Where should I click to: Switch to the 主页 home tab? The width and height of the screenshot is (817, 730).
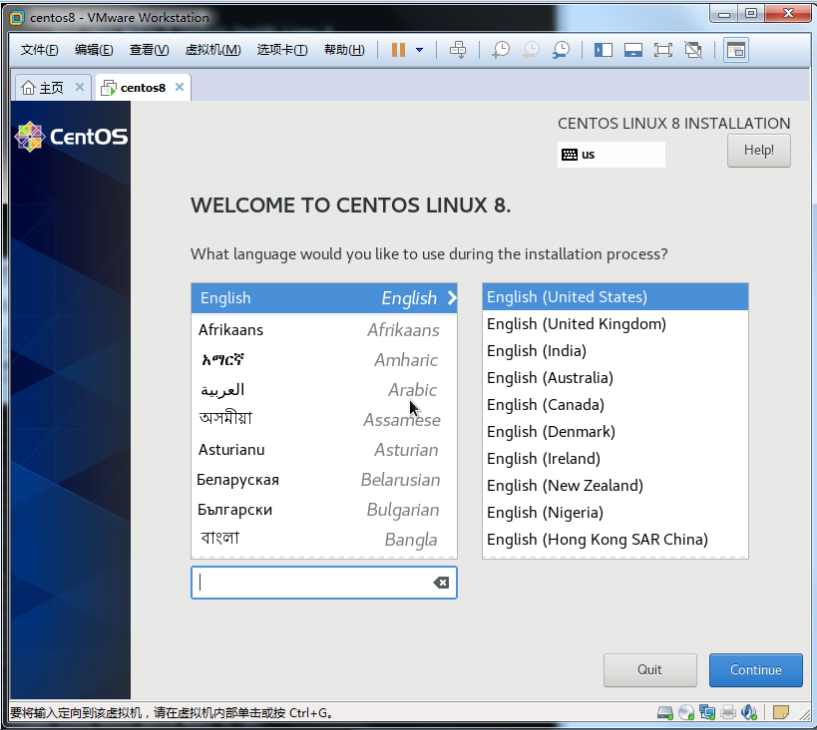tap(44, 88)
